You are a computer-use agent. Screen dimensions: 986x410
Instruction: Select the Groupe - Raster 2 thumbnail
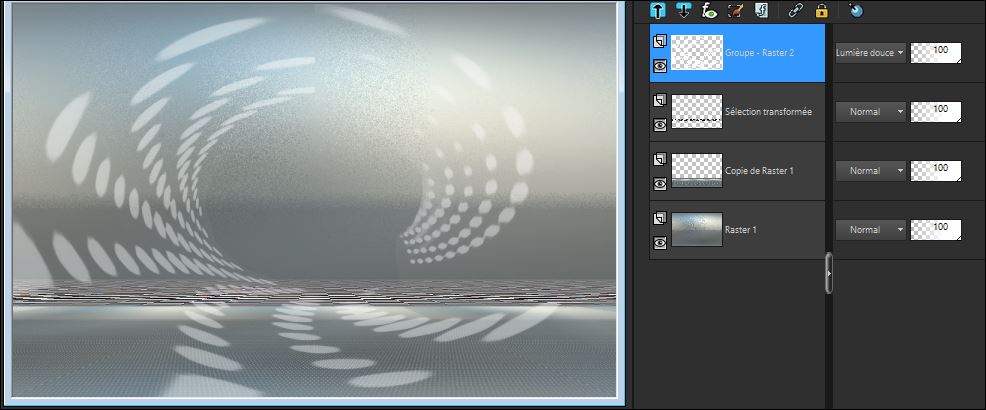[x=697, y=53]
